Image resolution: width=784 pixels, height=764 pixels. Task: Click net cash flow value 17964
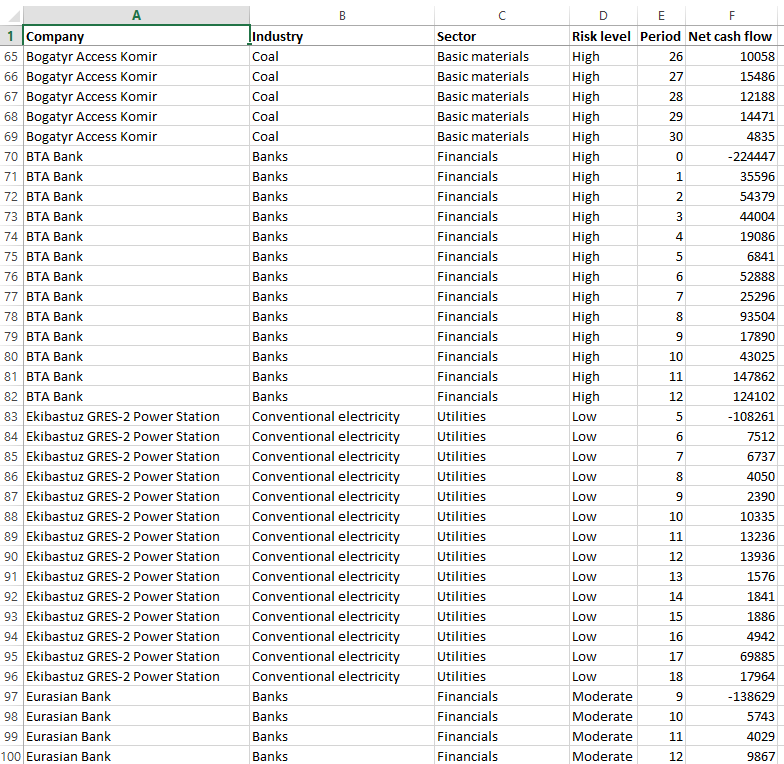point(732,676)
